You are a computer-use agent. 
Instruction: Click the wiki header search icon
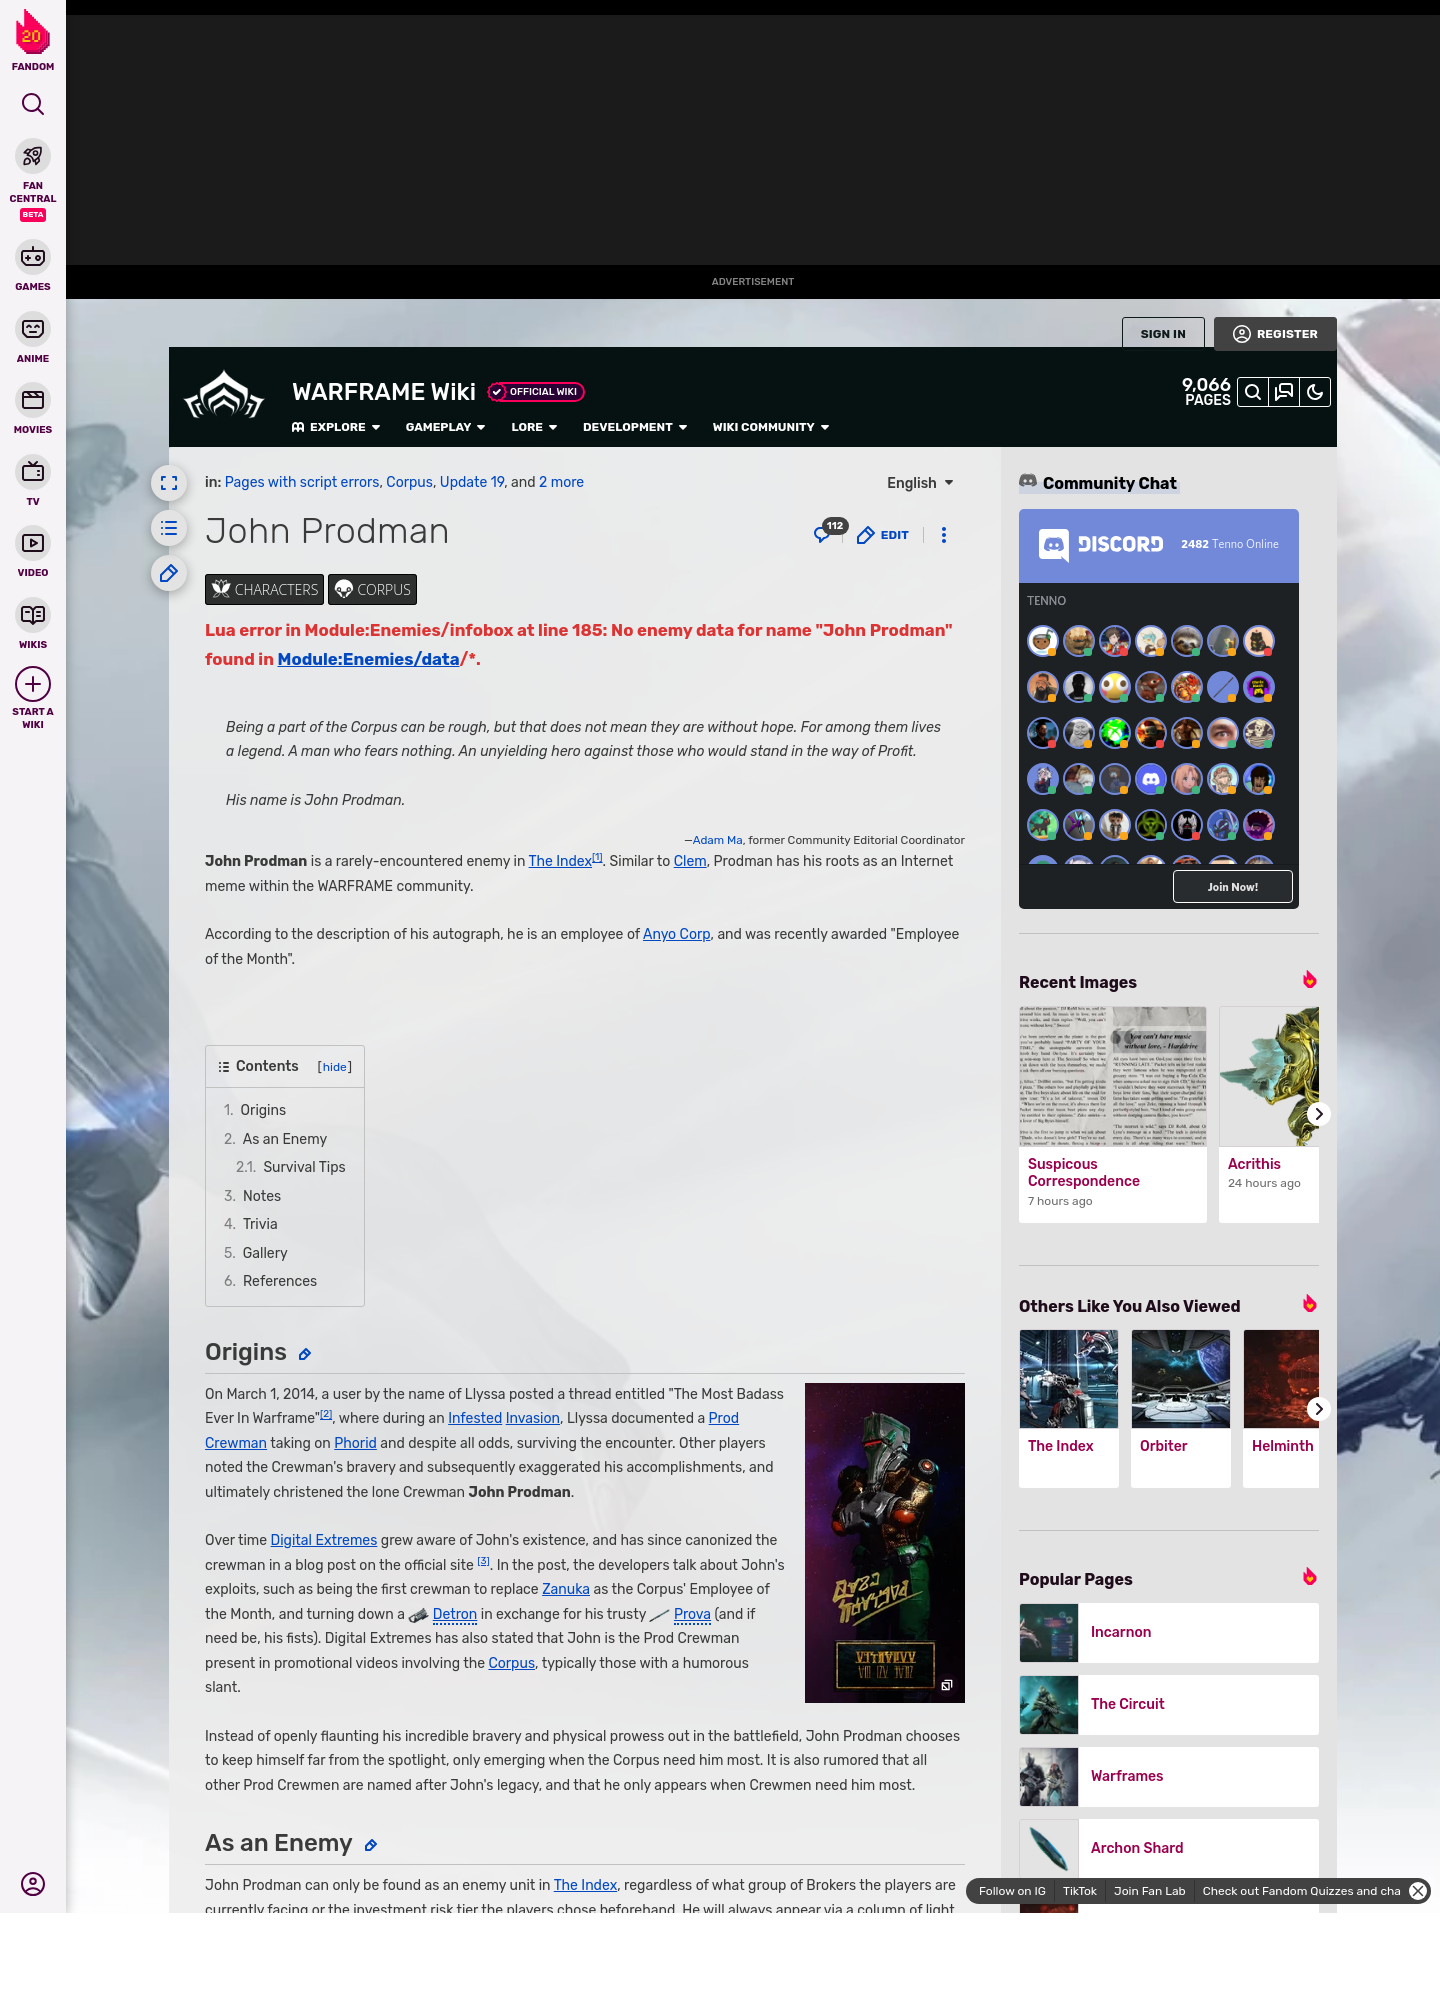[x=1253, y=392]
